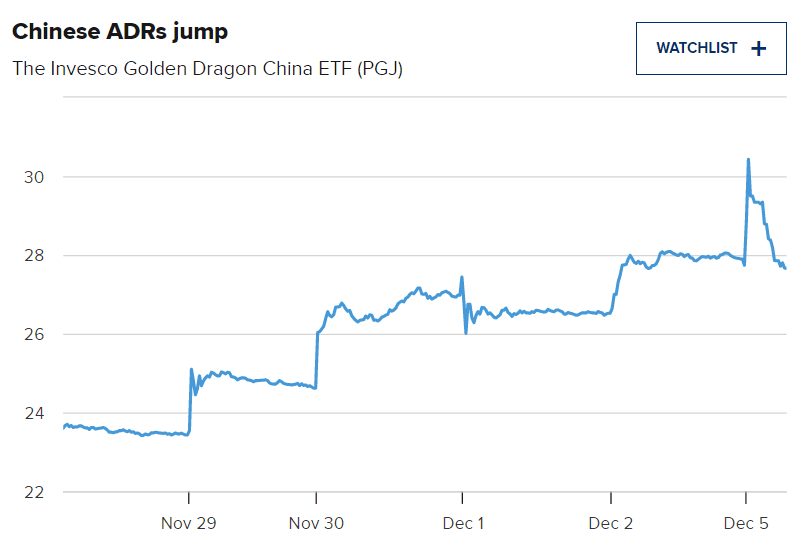This screenshot has width=802, height=542.
Task: Click the Dec 1 x-axis label
Action: 462,523
